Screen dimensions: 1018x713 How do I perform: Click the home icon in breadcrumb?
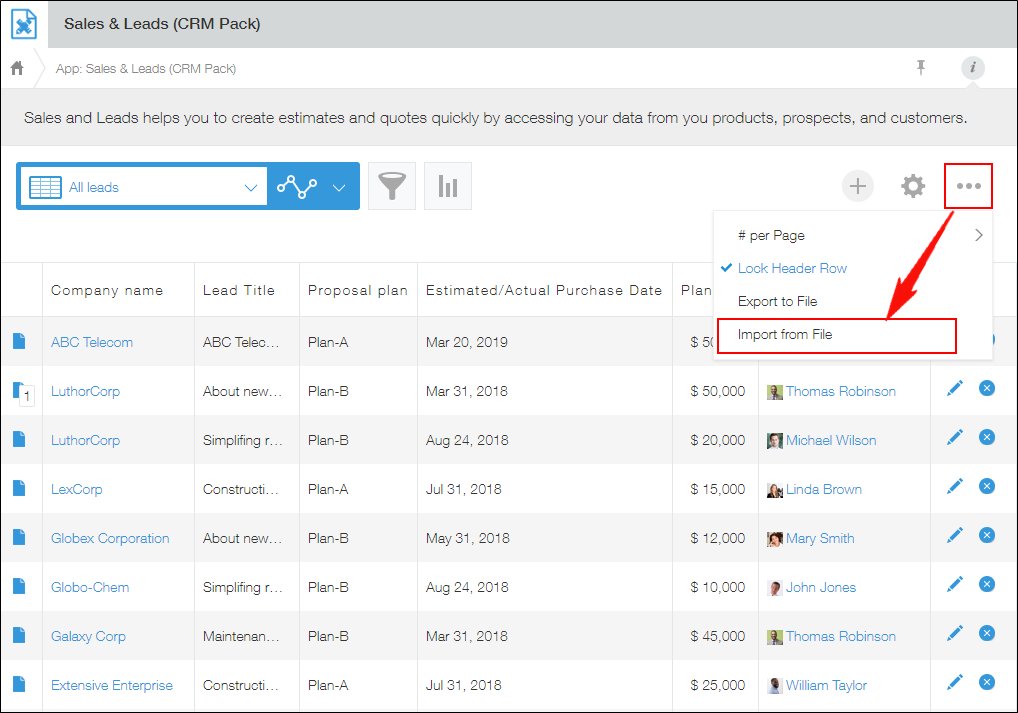click(17, 68)
